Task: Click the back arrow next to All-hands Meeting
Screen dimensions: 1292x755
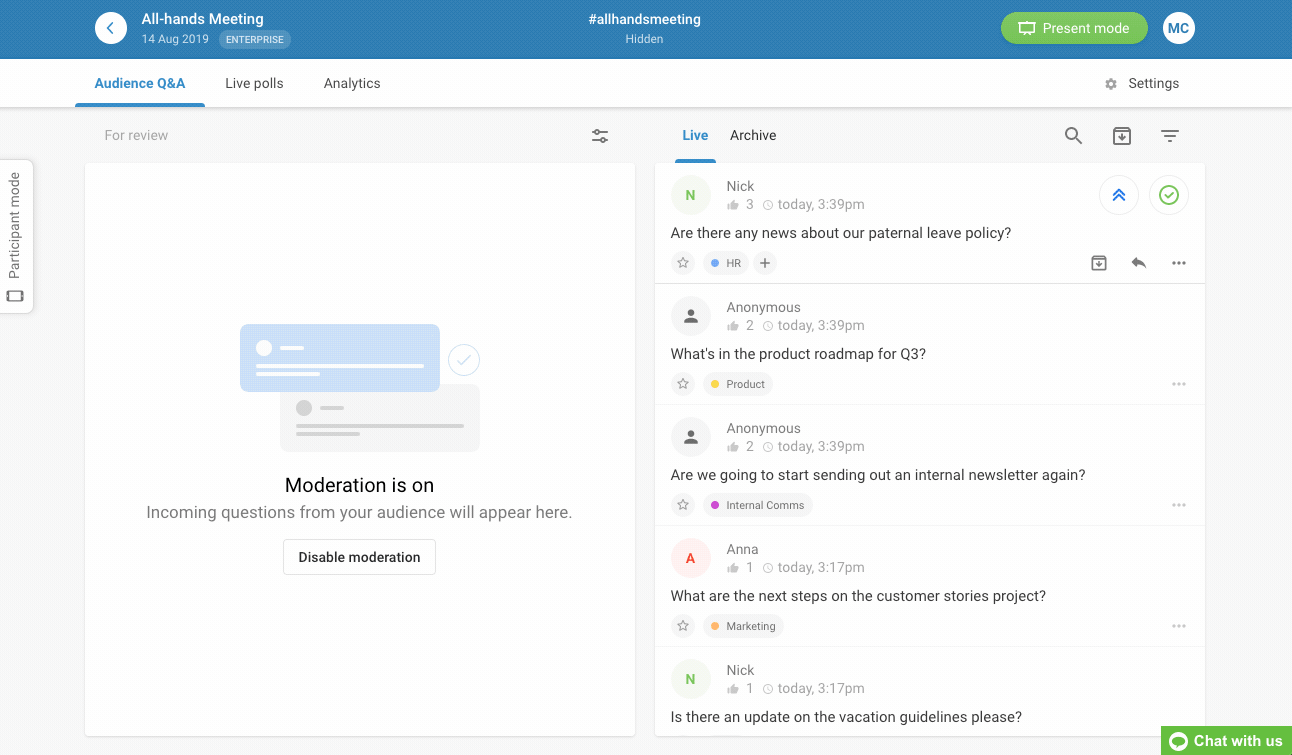Action: (111, 28)
